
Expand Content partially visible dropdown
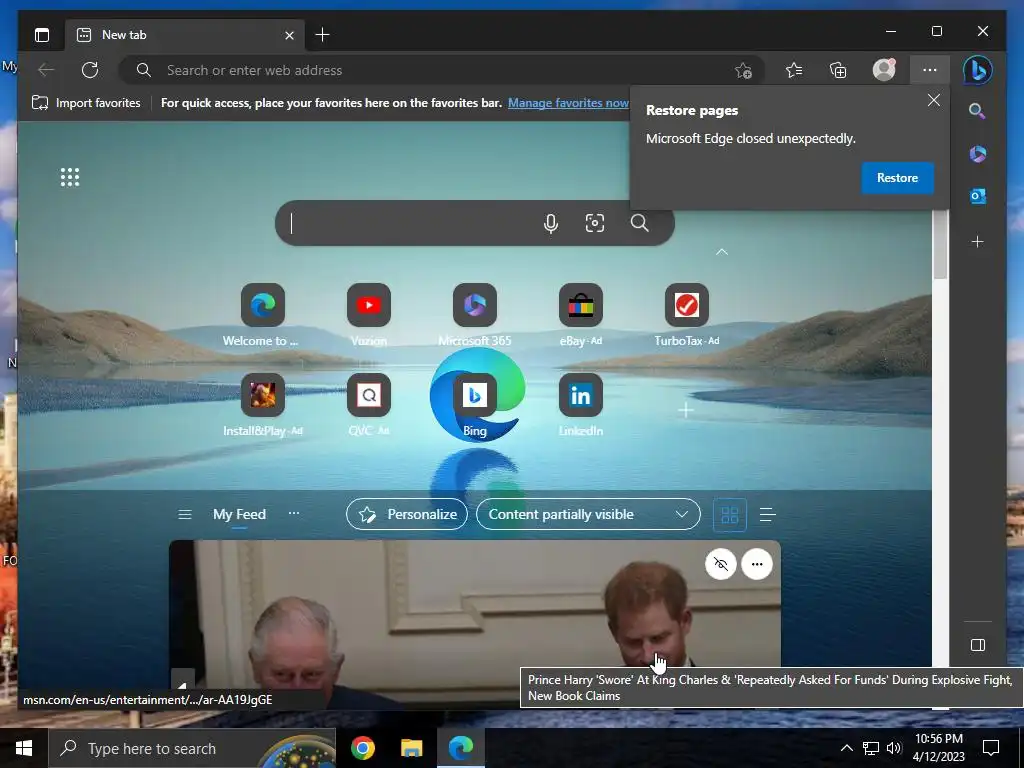[x=588, y=515]
